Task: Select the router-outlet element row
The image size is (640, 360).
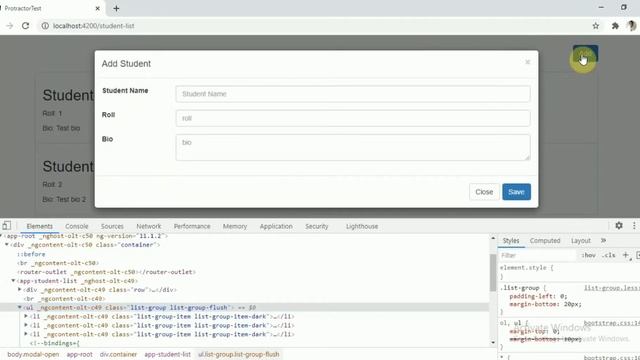Action: point(107,272)
